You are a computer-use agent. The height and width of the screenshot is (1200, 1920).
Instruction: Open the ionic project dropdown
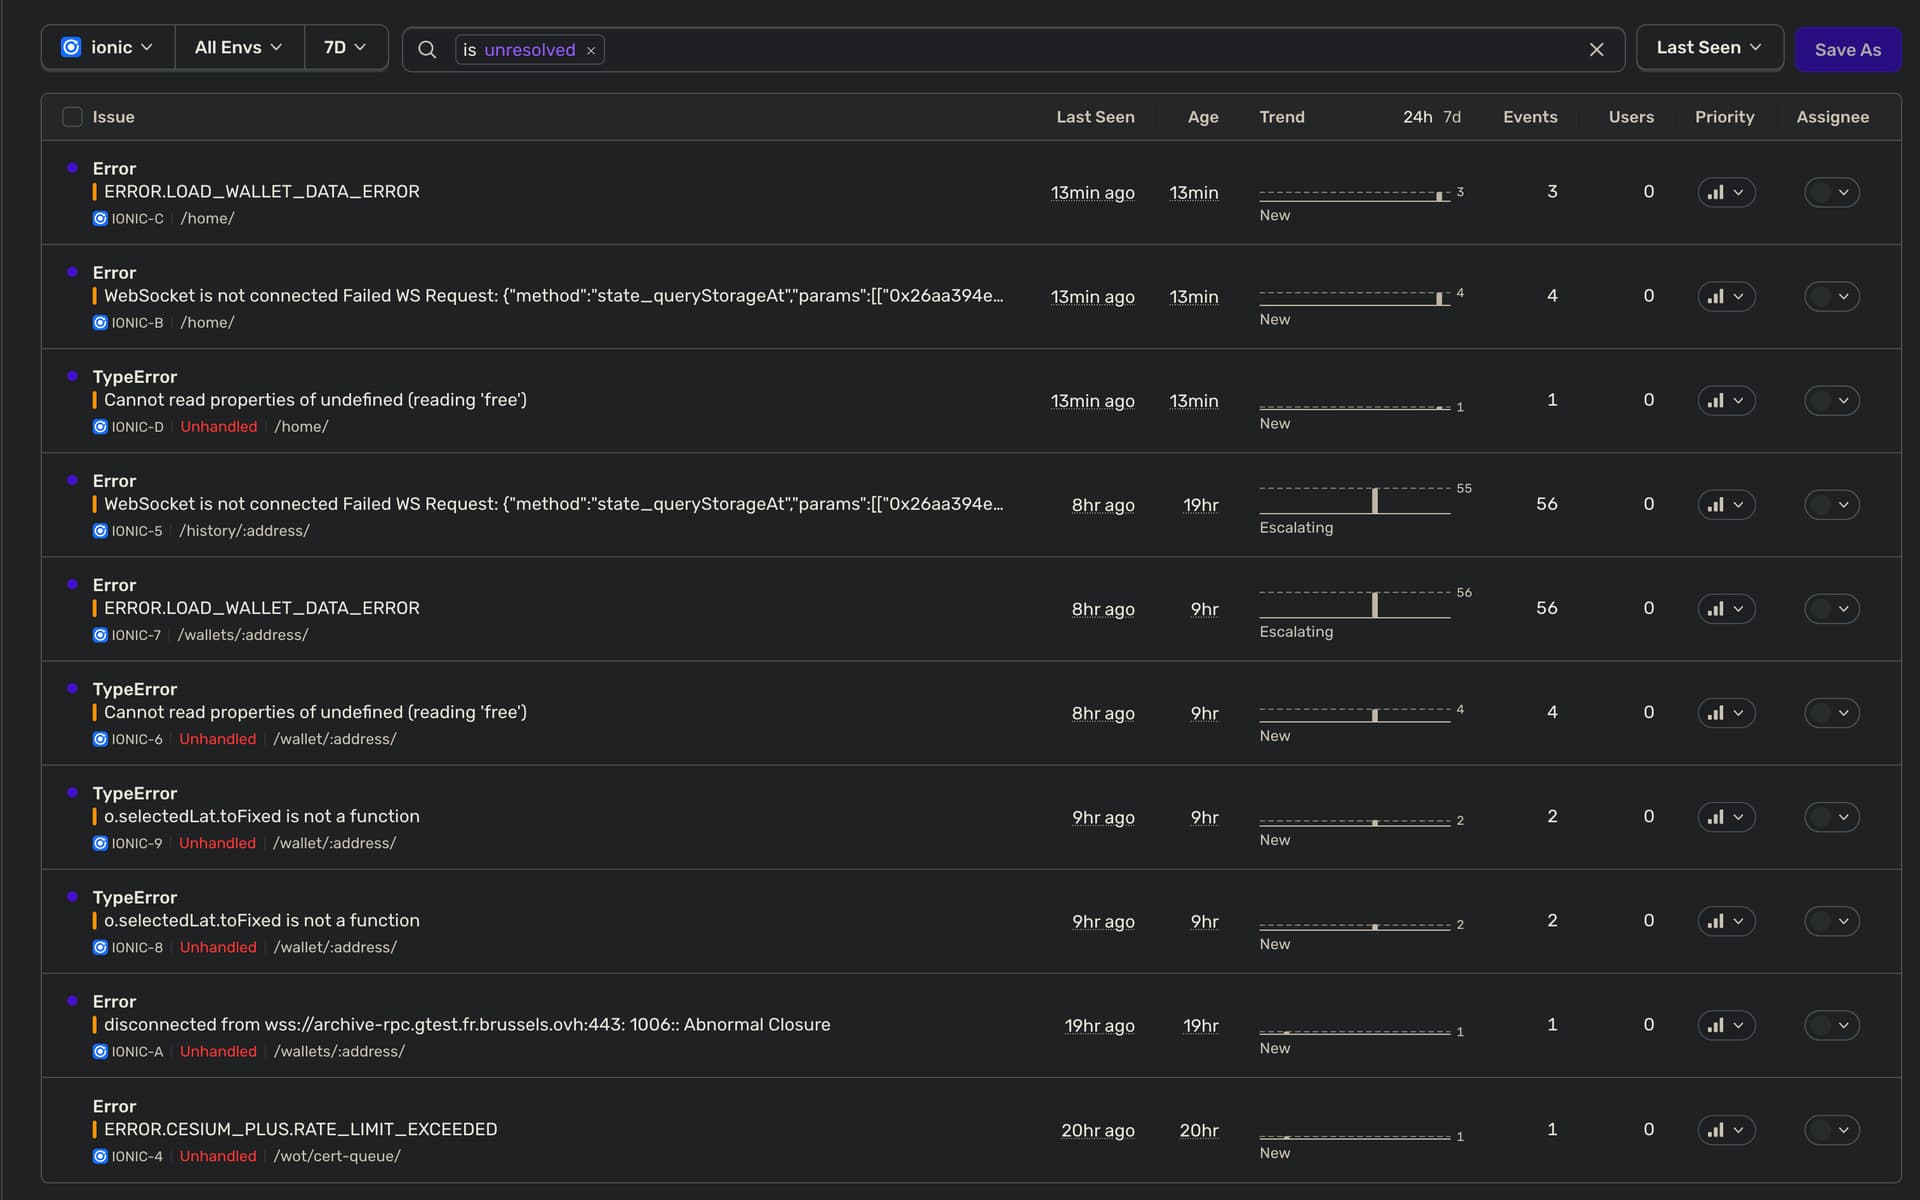coord(108,47)
